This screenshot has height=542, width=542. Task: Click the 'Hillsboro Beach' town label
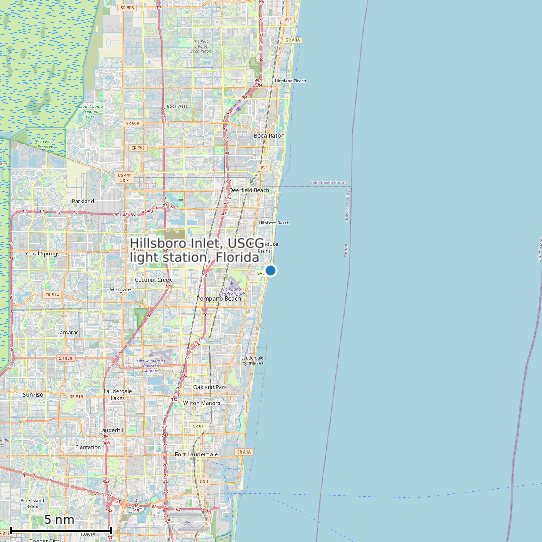pos(273,223)
